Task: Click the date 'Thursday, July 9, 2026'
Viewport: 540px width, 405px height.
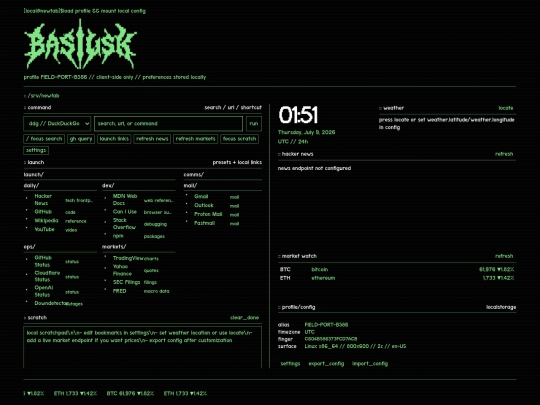Action: 307,132
